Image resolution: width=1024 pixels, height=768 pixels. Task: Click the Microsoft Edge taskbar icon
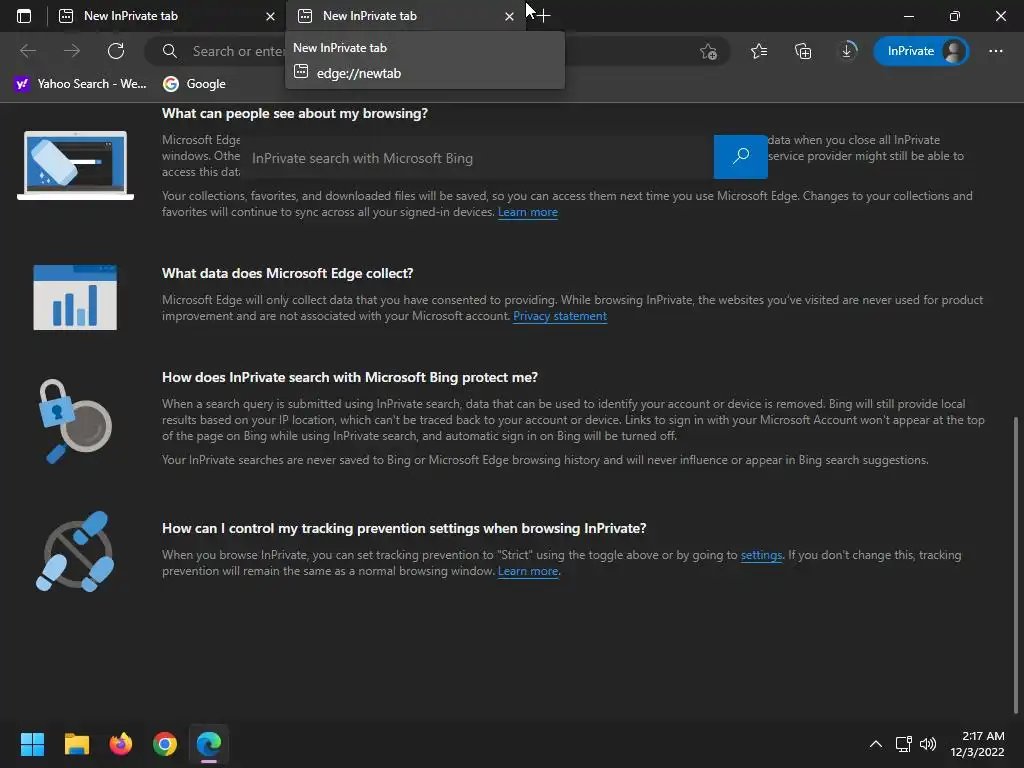[x=209, y=744]
